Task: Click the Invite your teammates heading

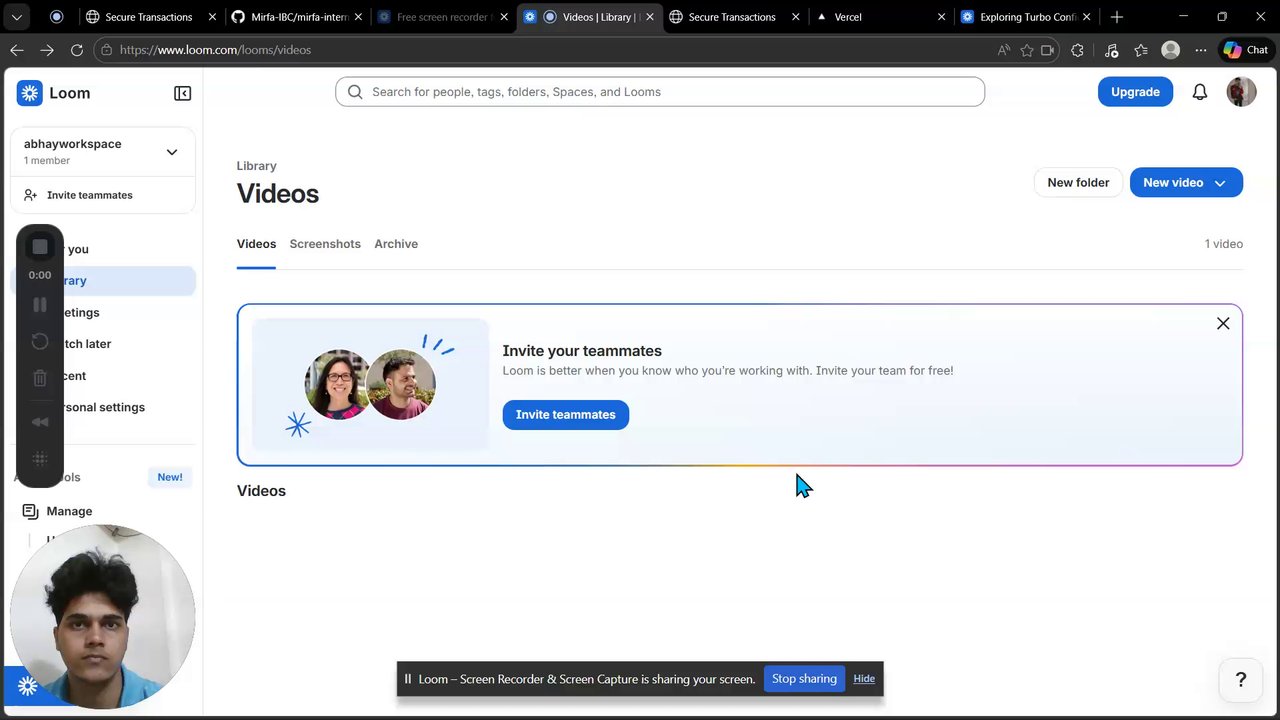Action: (582, 351)
